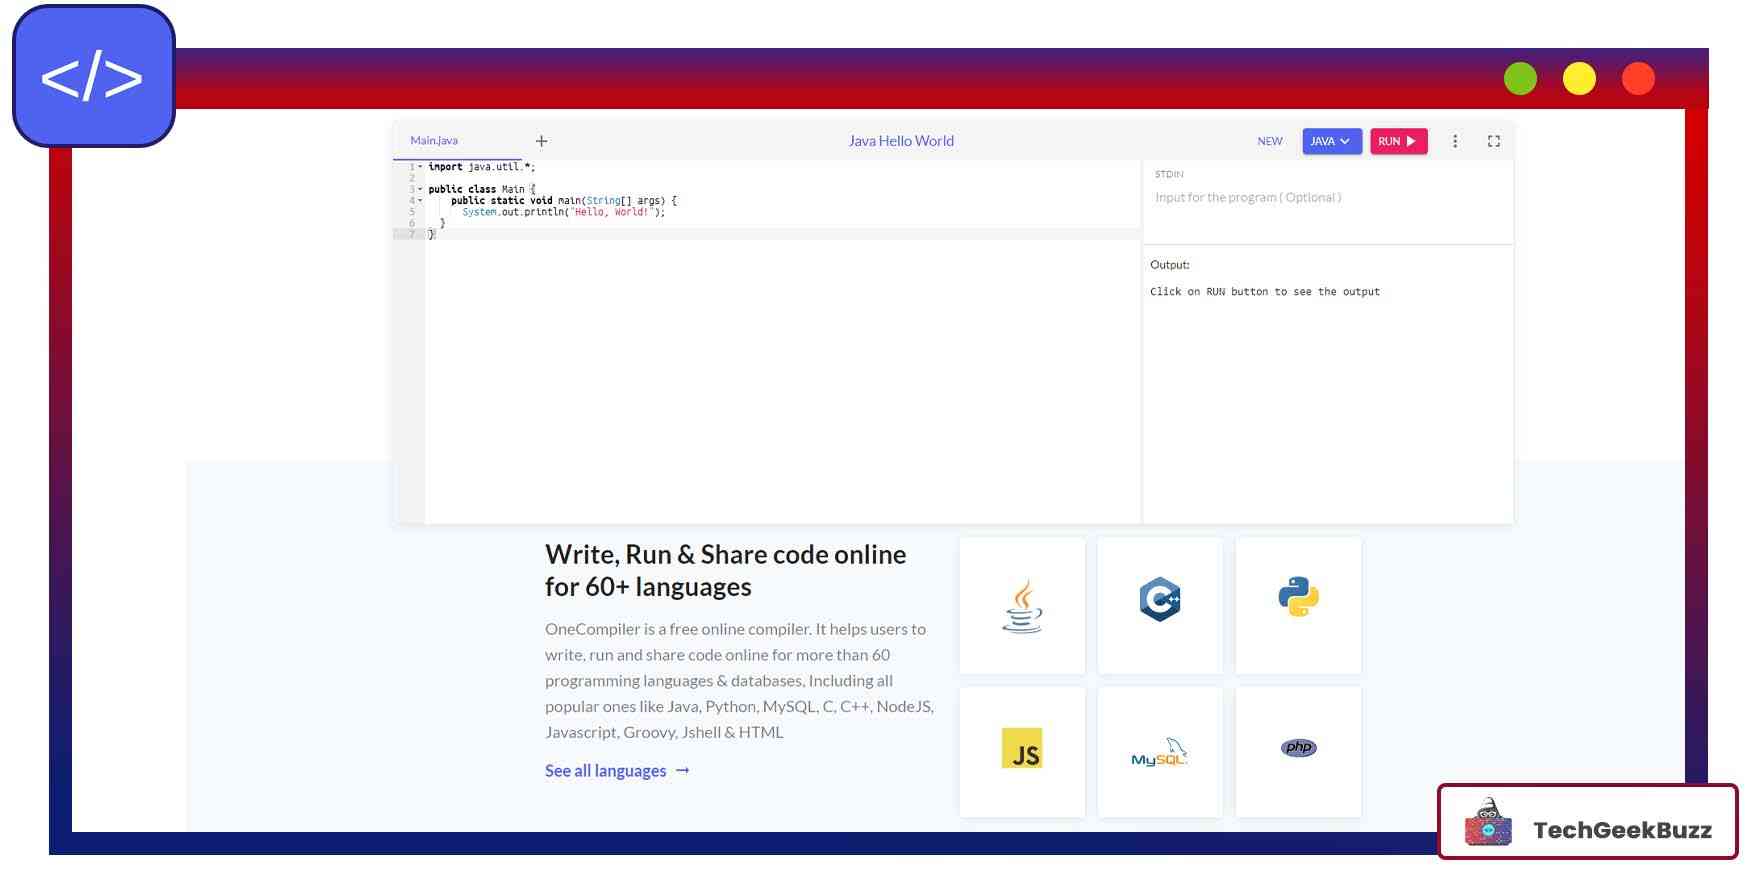Viewport: 1755px width, 871px height.
Task: Collapse the import statement fold arrow on line 1
Action: 420,167
